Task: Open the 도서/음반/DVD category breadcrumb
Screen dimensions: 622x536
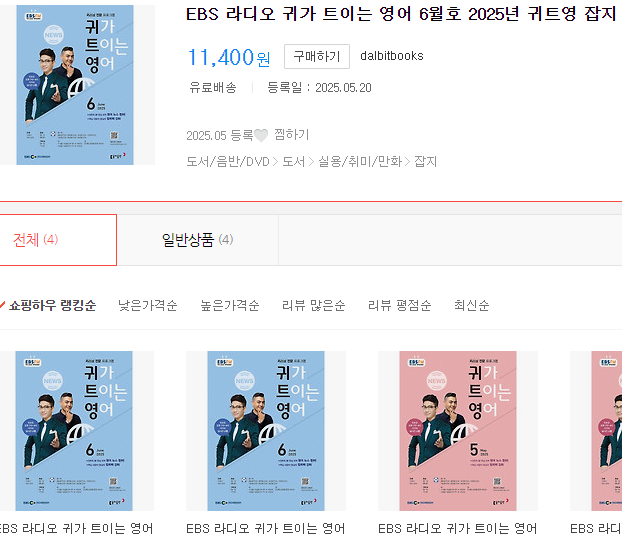Action: (228, 161)
